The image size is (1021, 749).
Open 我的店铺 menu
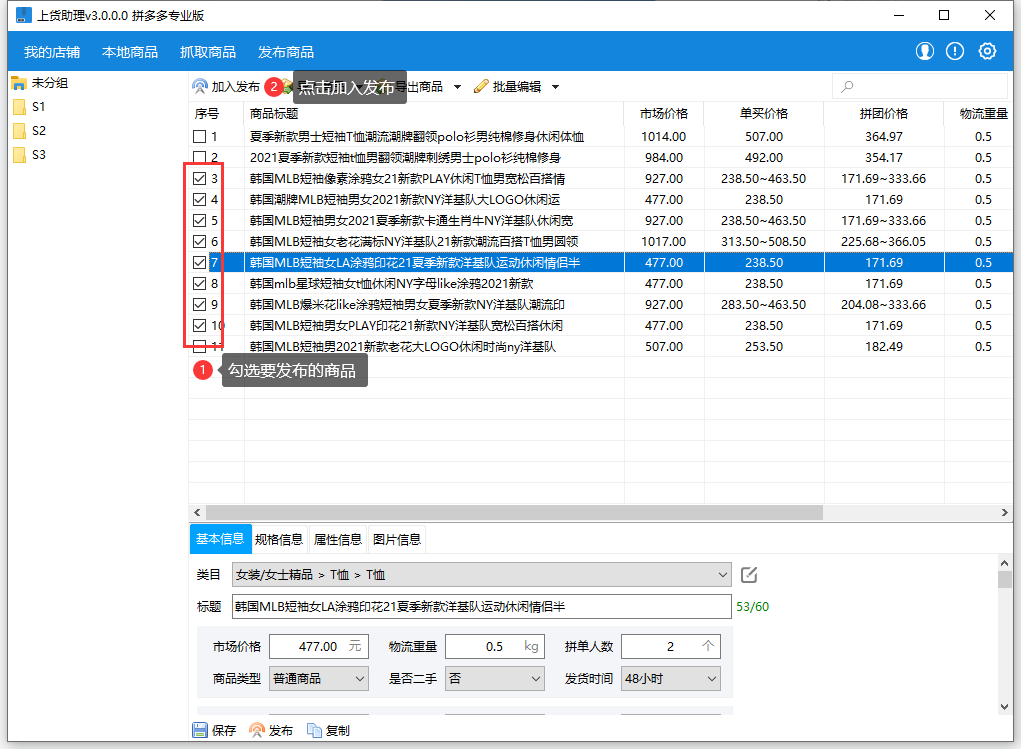(52, 52)
